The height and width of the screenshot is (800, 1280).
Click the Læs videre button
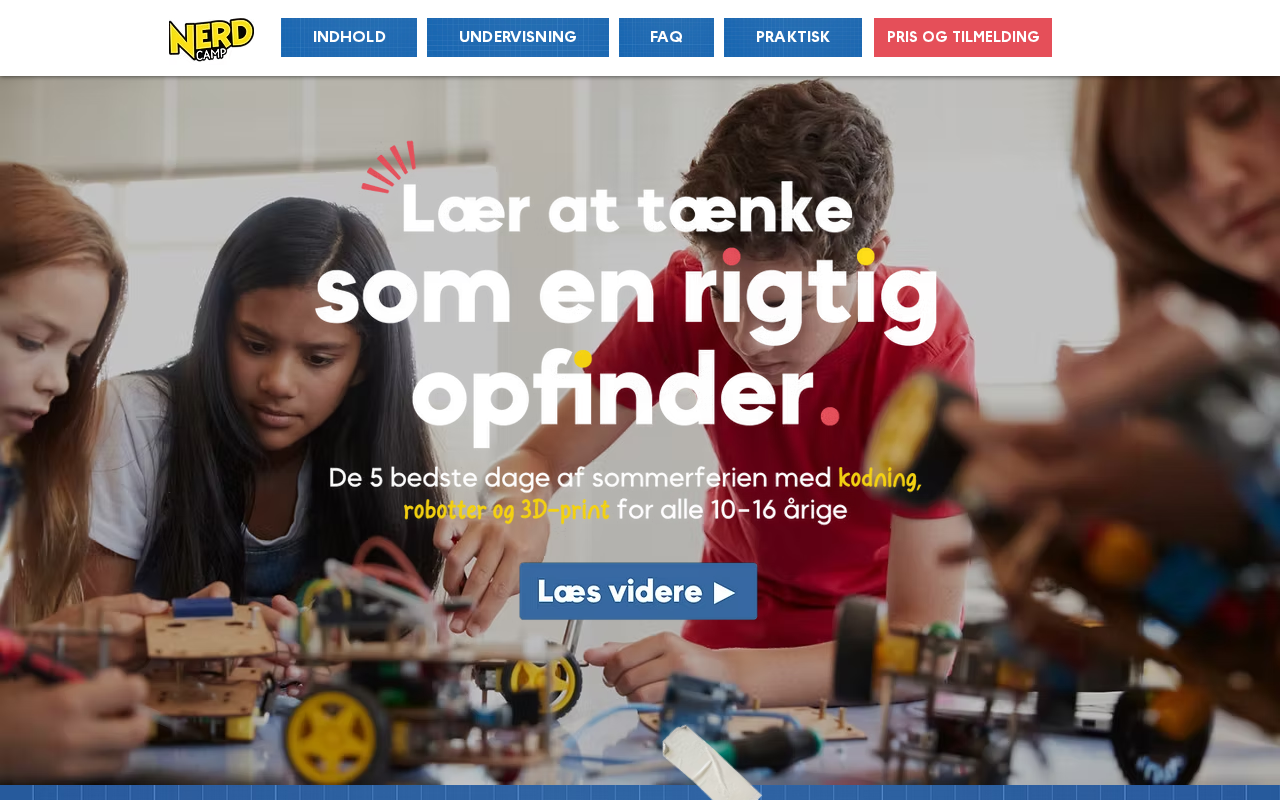click(638, 591)
